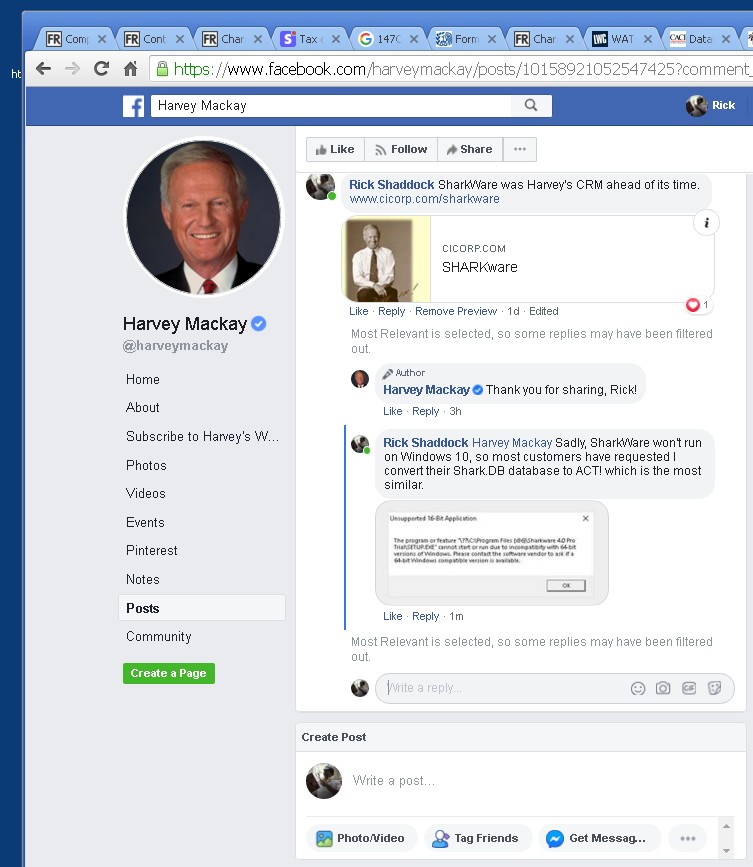Click the Write a post field
753x867 pixels.
[394, 781]
